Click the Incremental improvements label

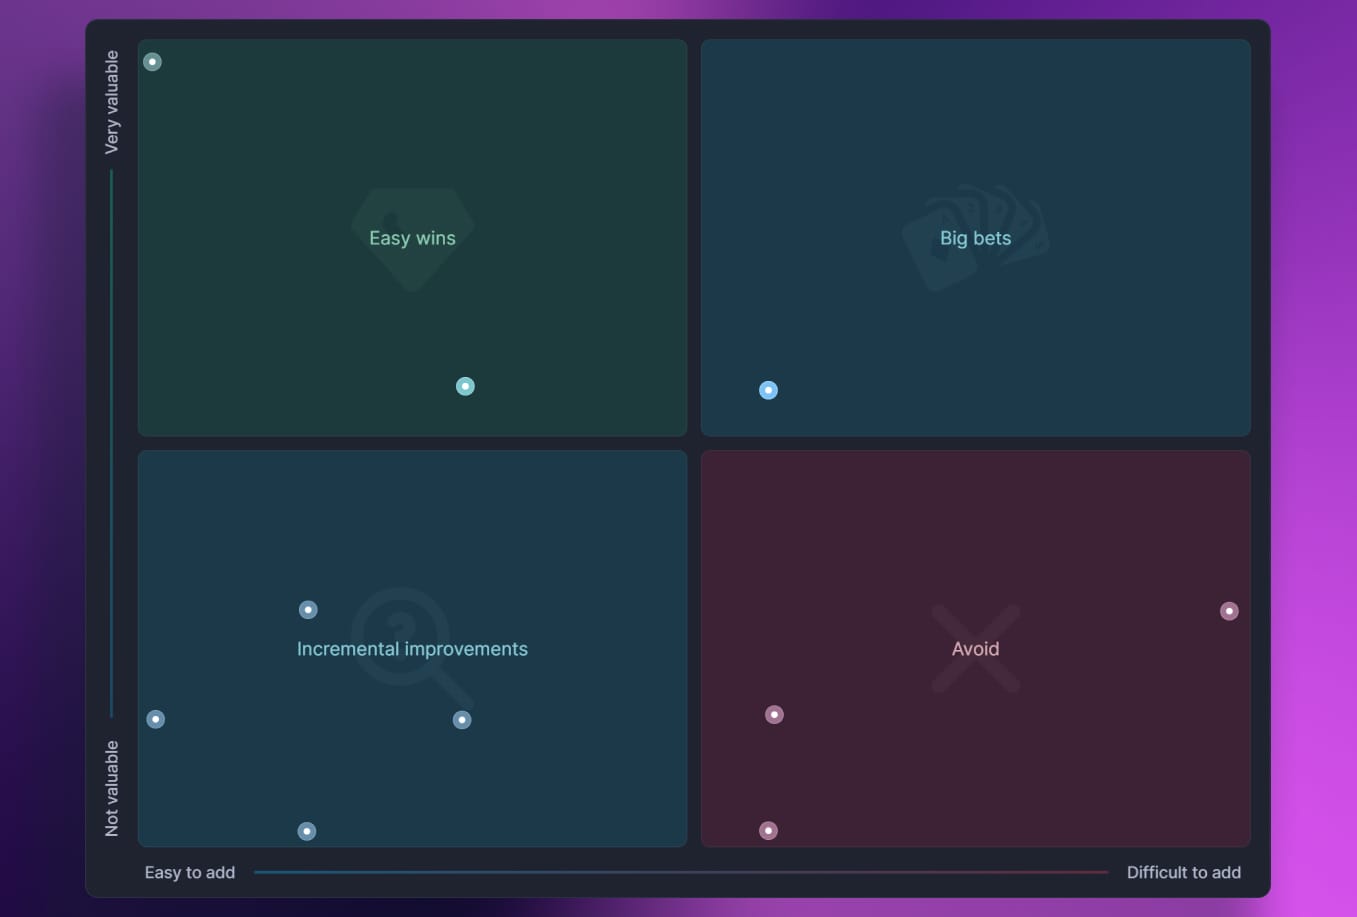pos(412,649)
